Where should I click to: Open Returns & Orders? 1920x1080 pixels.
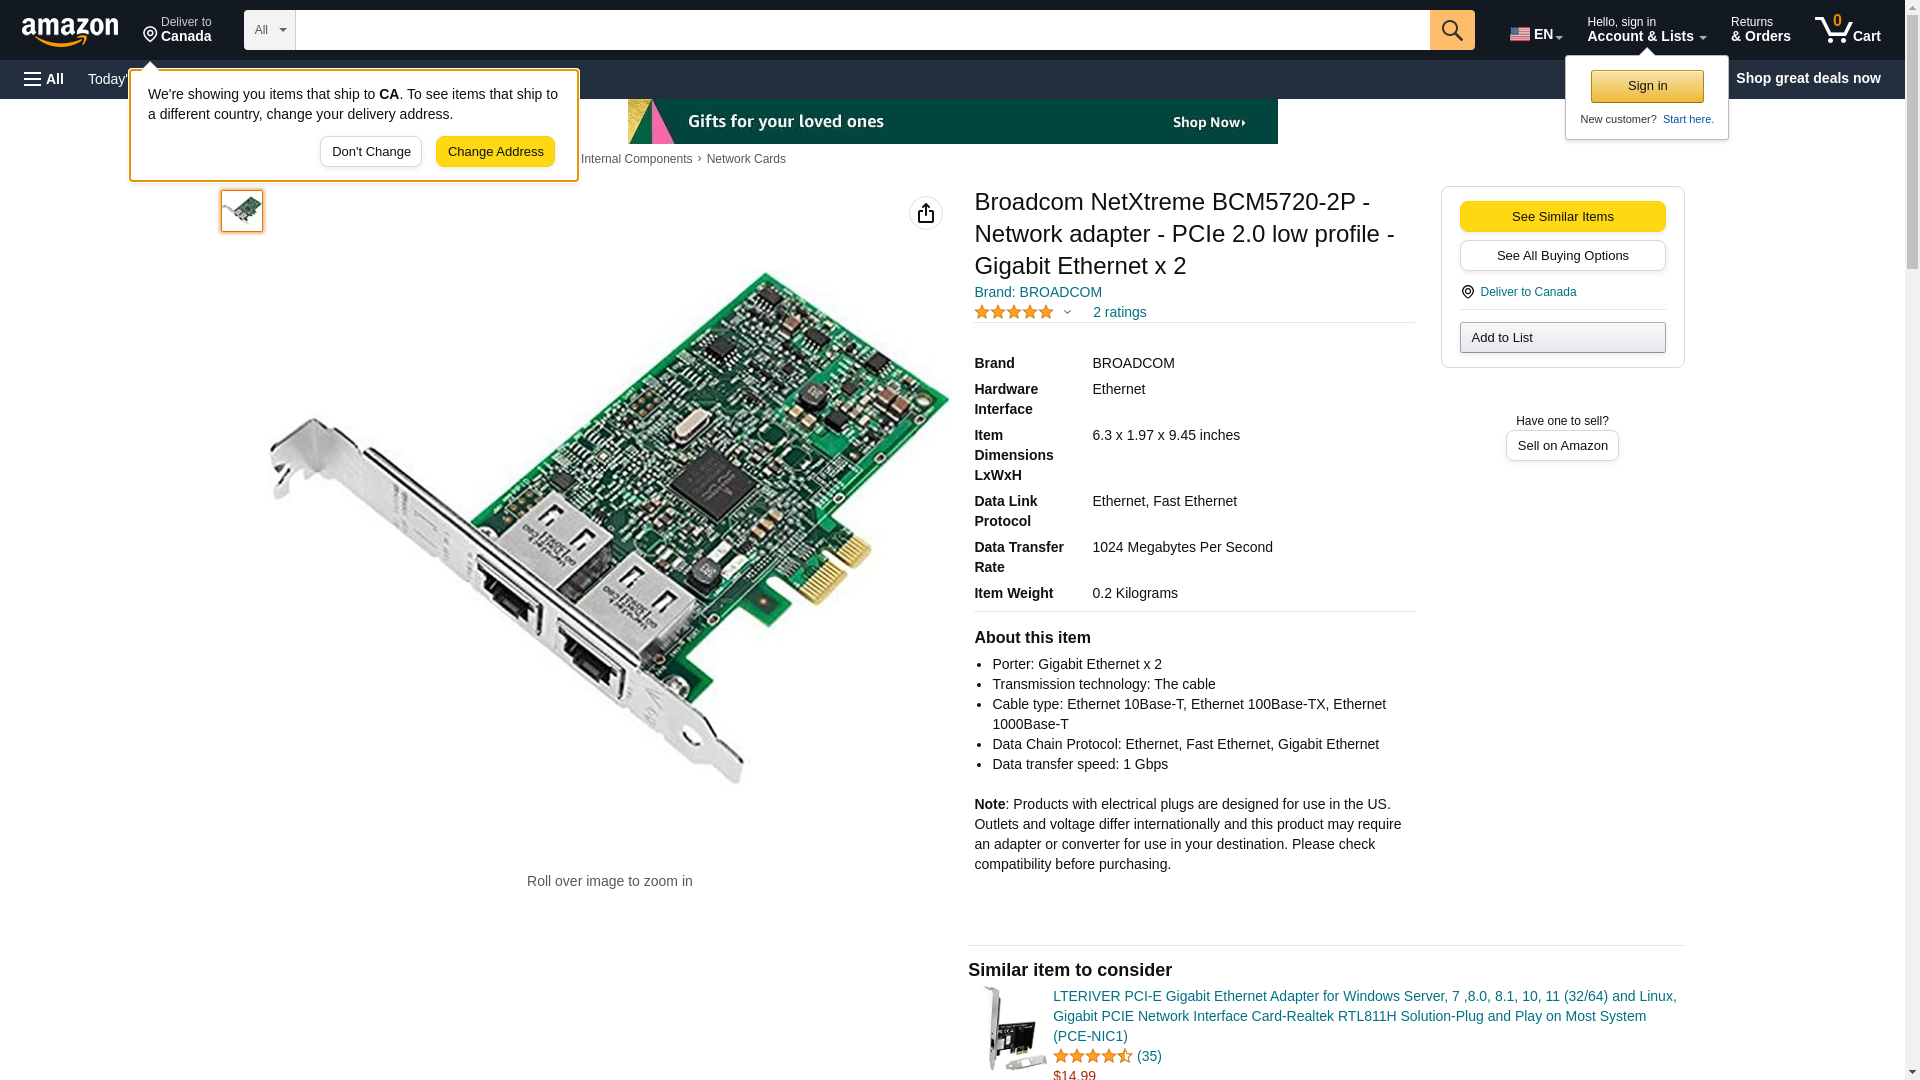tap(1760, 30)
